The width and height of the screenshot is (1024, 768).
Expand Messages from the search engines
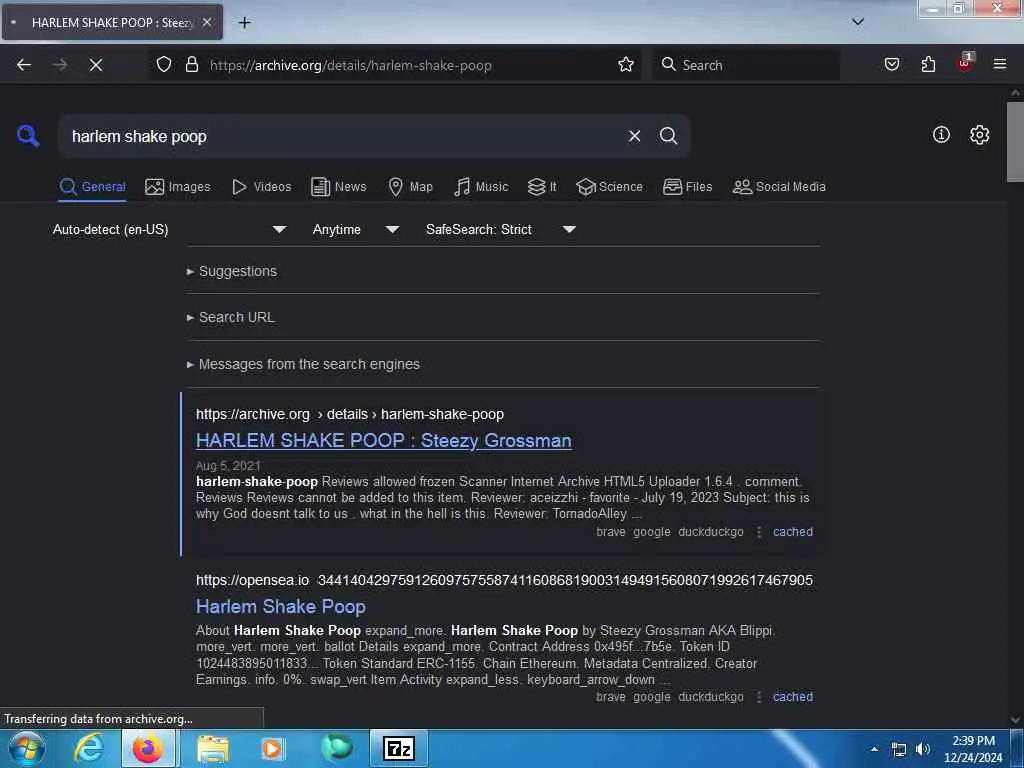(x=303, y=364)
